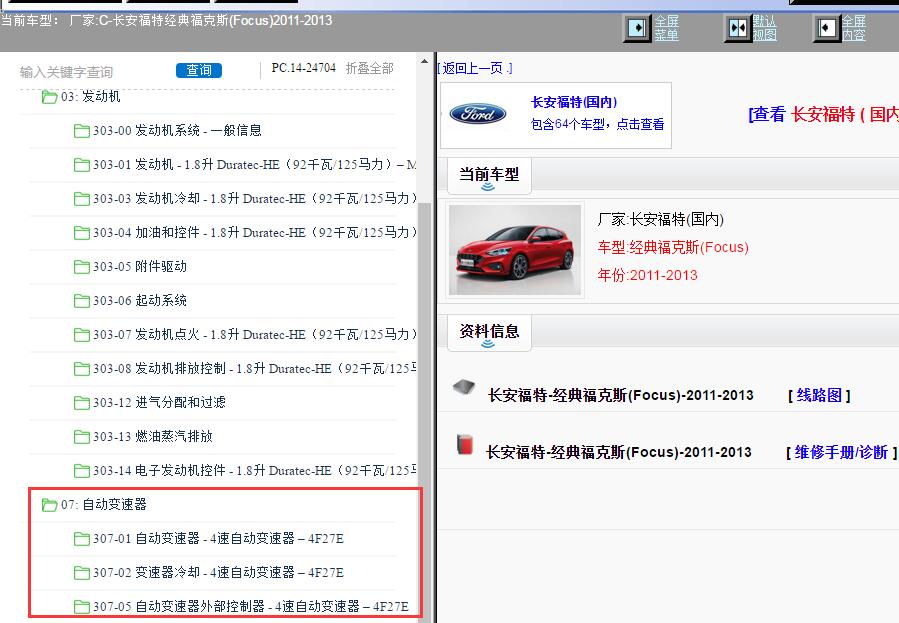This screenshot has height=623, width=899.
Task: Click the red Focus car thumbnail
Action: [x=515, y=250]
